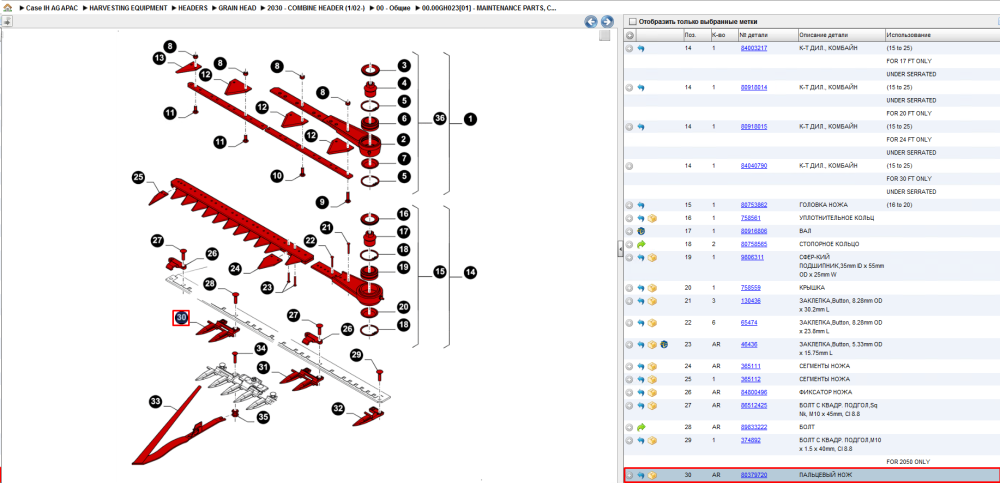
Task: Open part number link 80910015
Action: tap(753, 127)
